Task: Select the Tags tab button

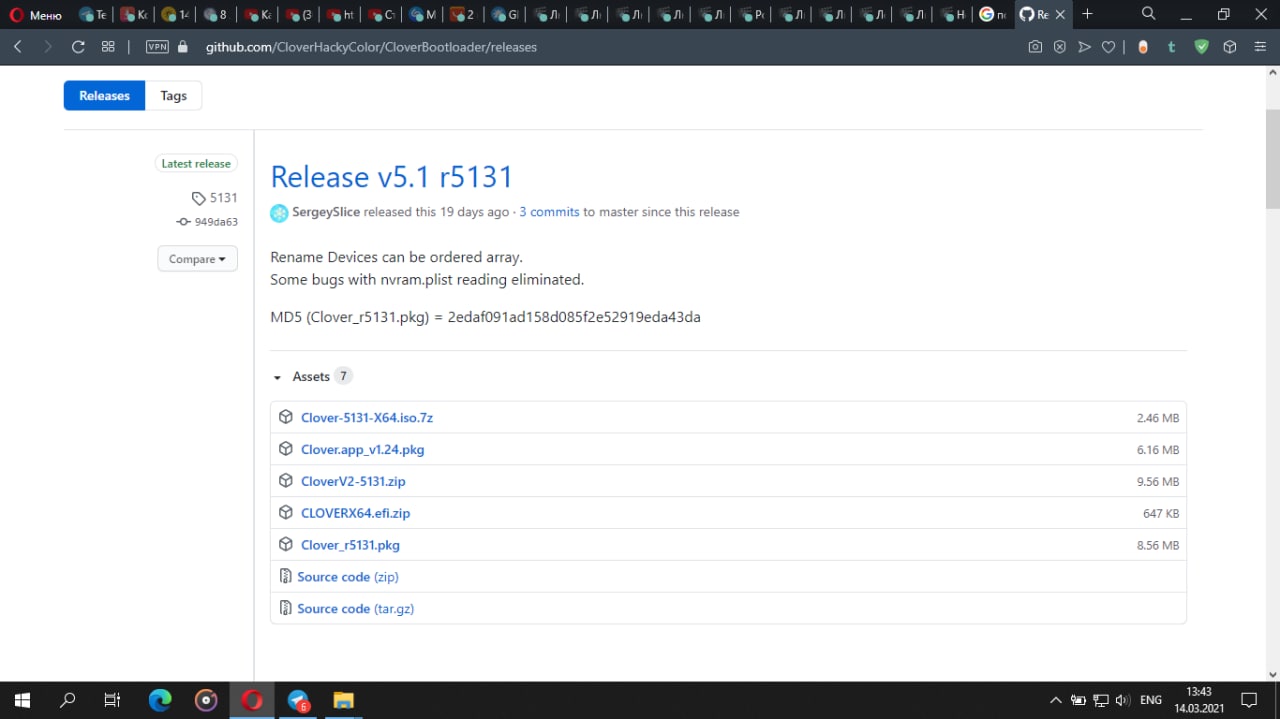Action: (x=173, y=95)
